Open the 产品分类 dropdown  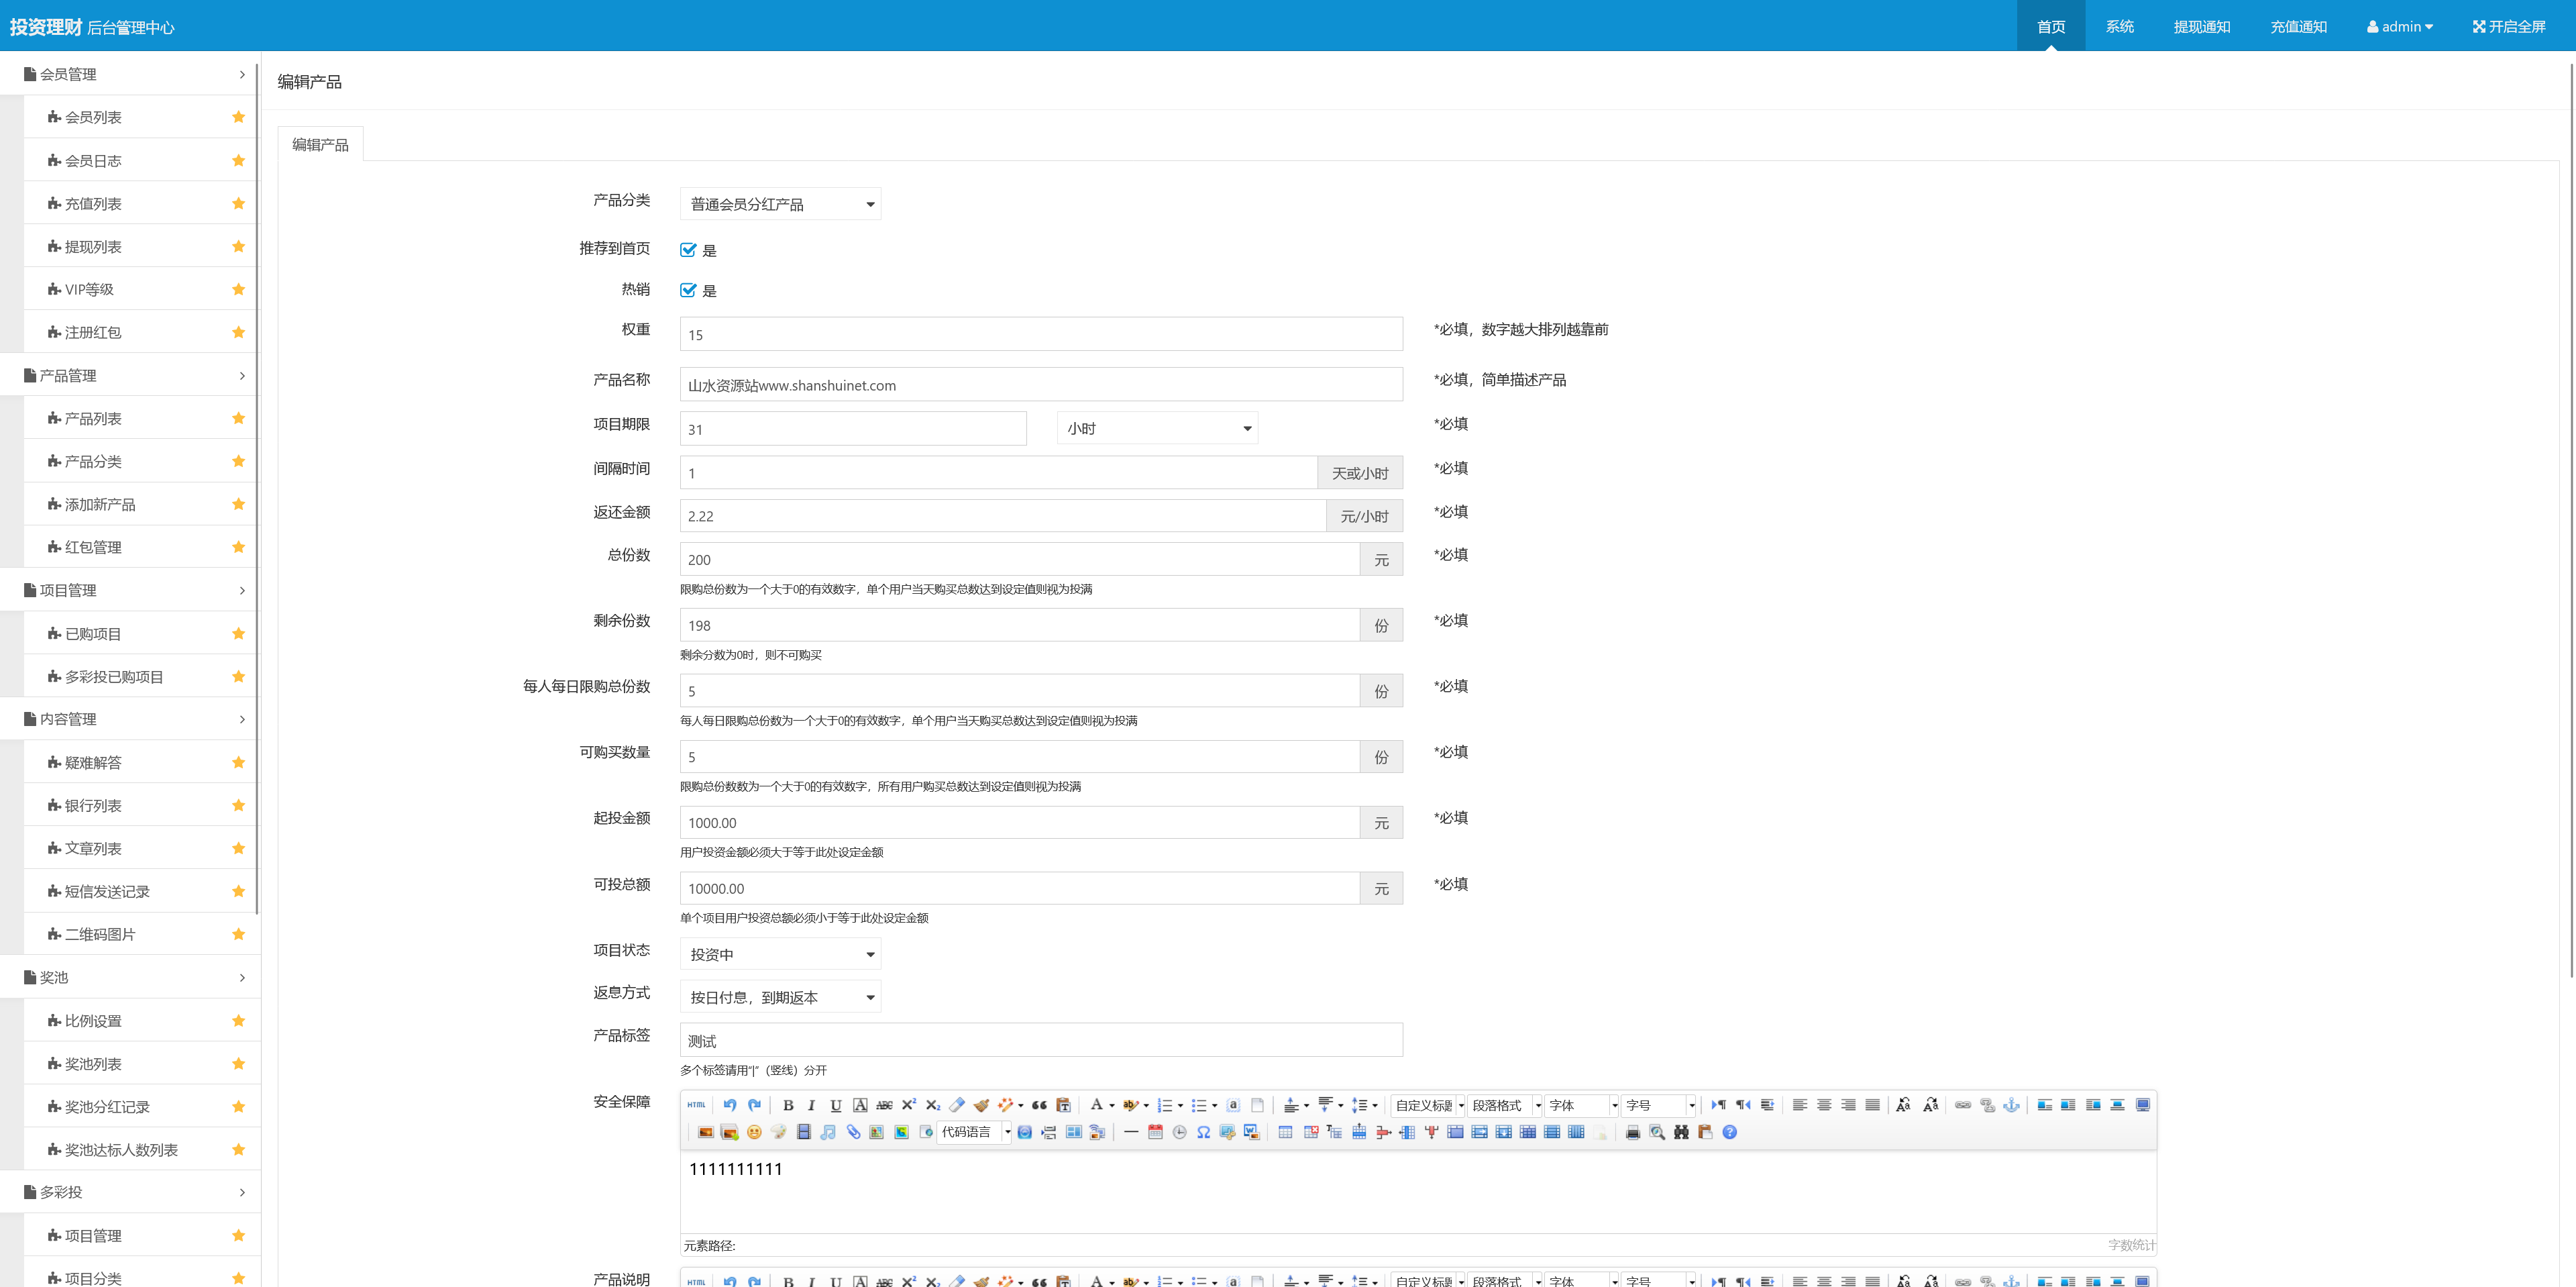[780, 204]
